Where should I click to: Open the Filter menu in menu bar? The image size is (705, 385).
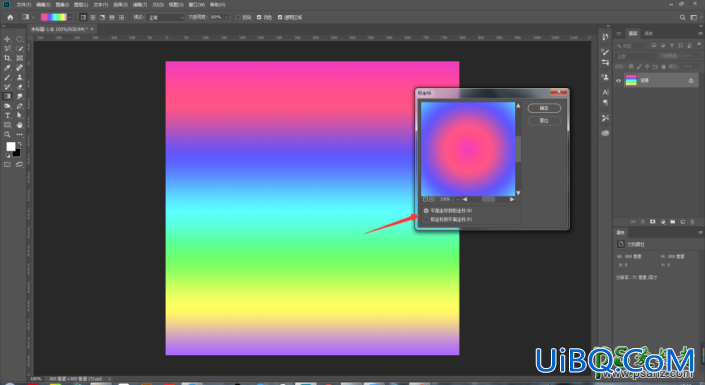[140, 4]
